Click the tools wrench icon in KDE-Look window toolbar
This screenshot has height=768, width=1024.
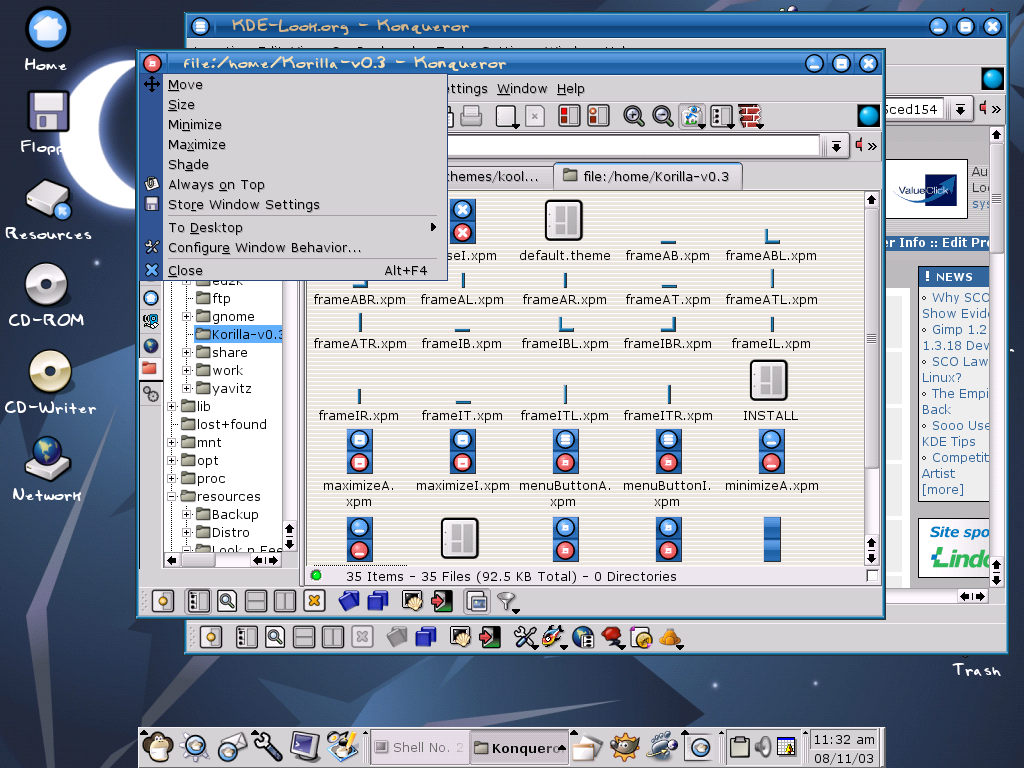(x=524, y=637)
